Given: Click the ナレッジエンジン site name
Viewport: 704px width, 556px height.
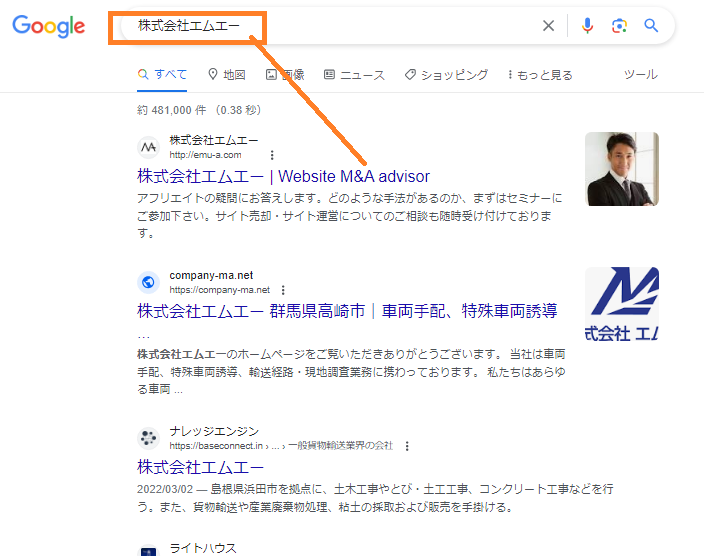Looking at the screenshot, I should click(214, 431).
